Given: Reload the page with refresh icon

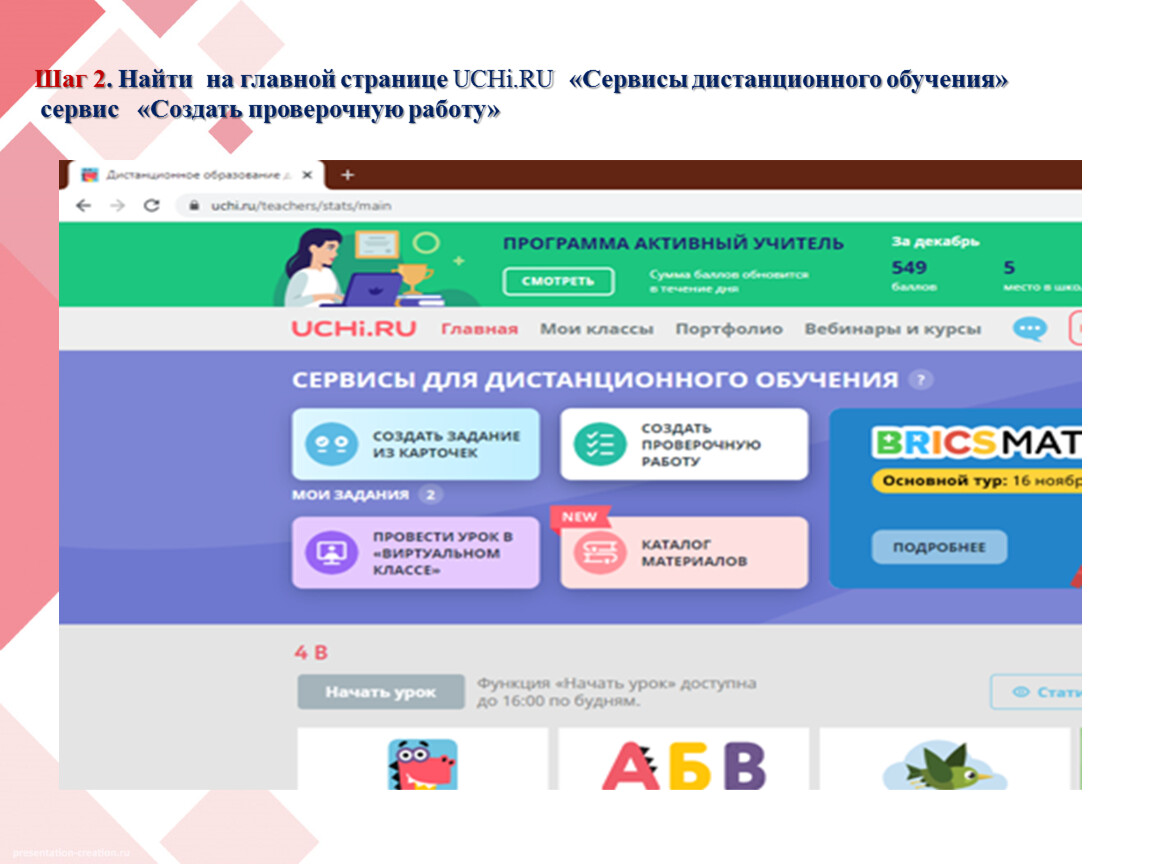Looking at the screenshot, I should click(x=151, y=206).
